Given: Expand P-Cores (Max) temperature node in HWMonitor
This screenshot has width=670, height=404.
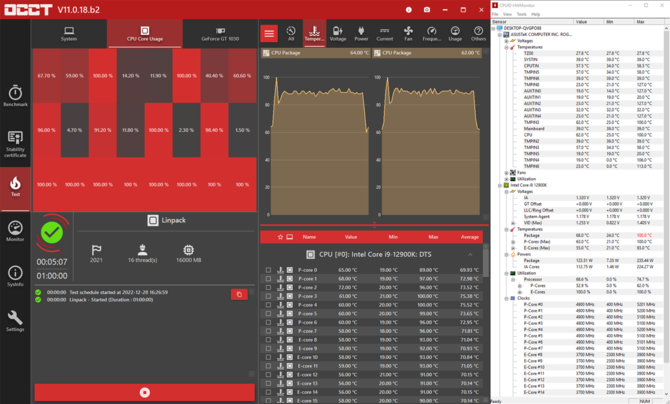Looking at the screenshot, I should point(513,242).
